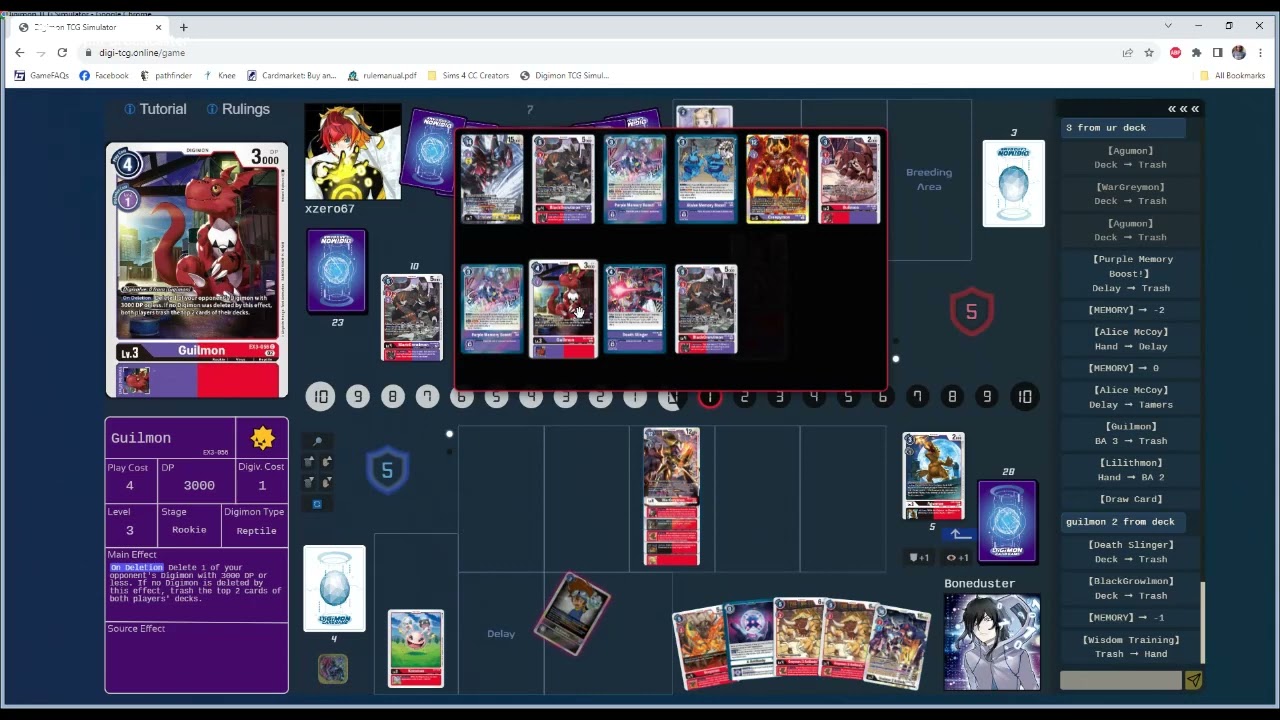This screenshot has height=720, width=1280.
Task: Click the blue square icon below the hand icons
Action: tap(317, 504)
